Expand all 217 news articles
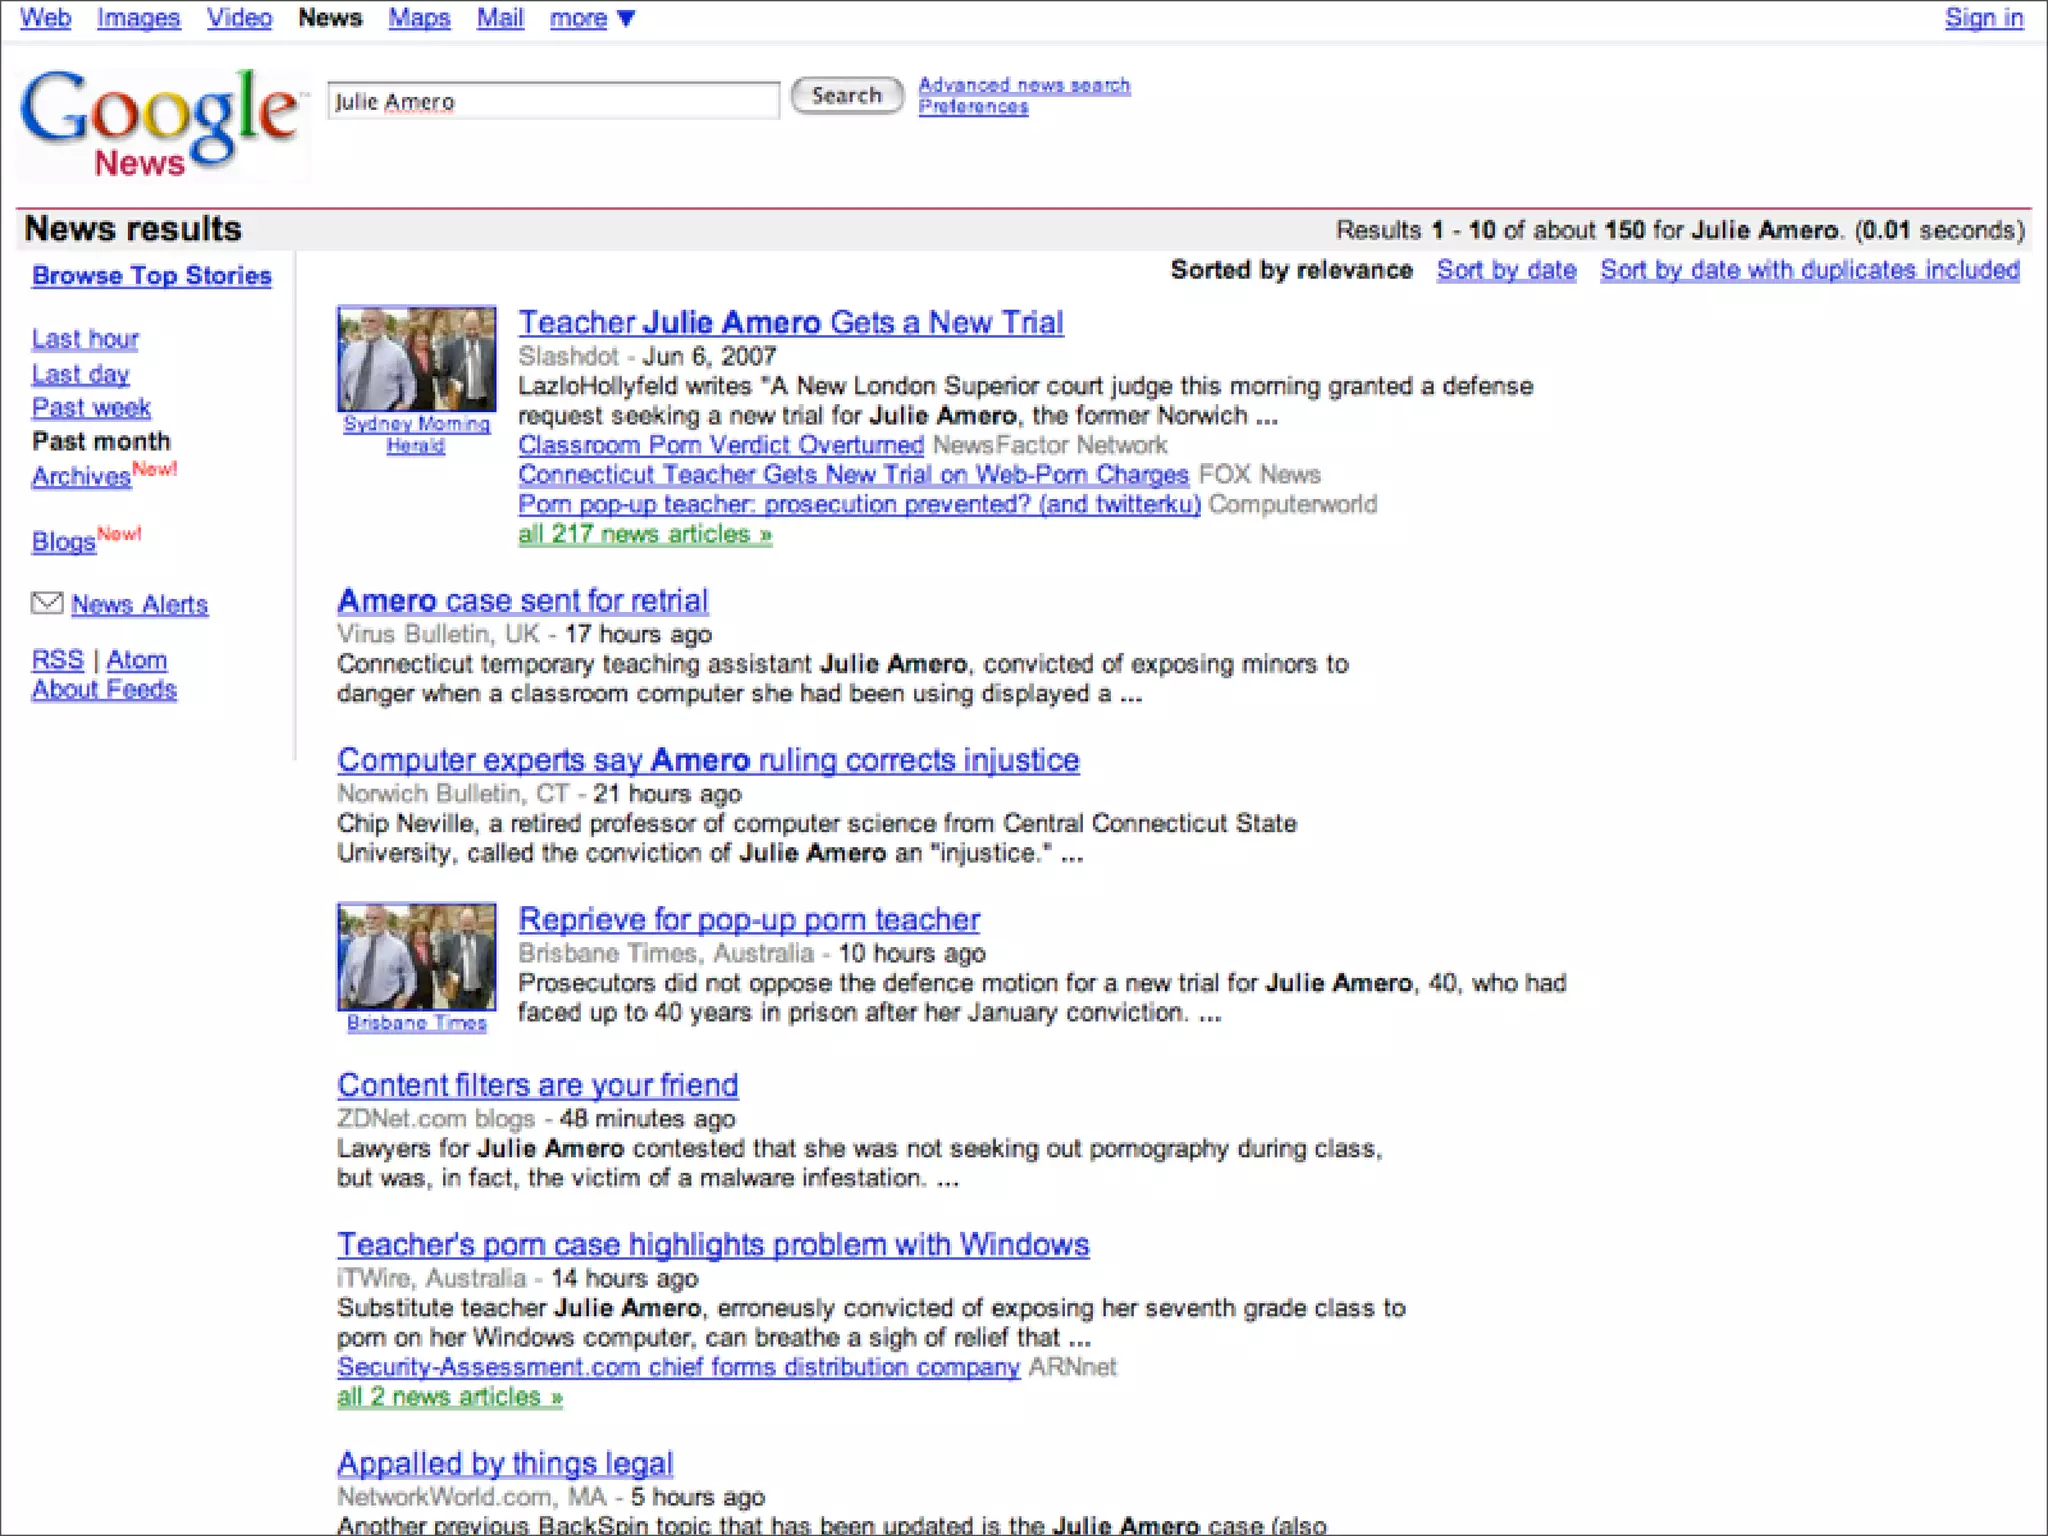The height and width of the screenshot is (1536, 2048). coord(645,534)
